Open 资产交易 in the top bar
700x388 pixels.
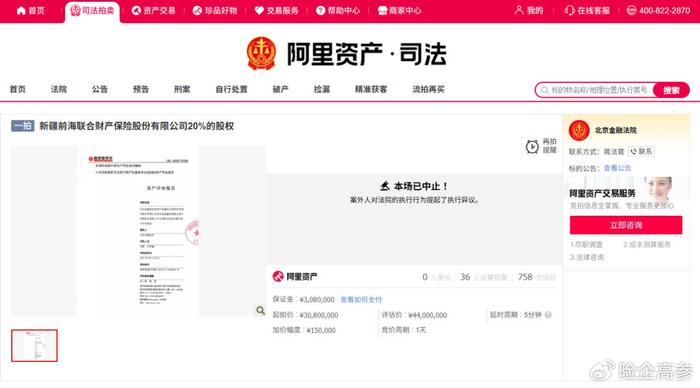pyautogui.click(x=154, y=10)
